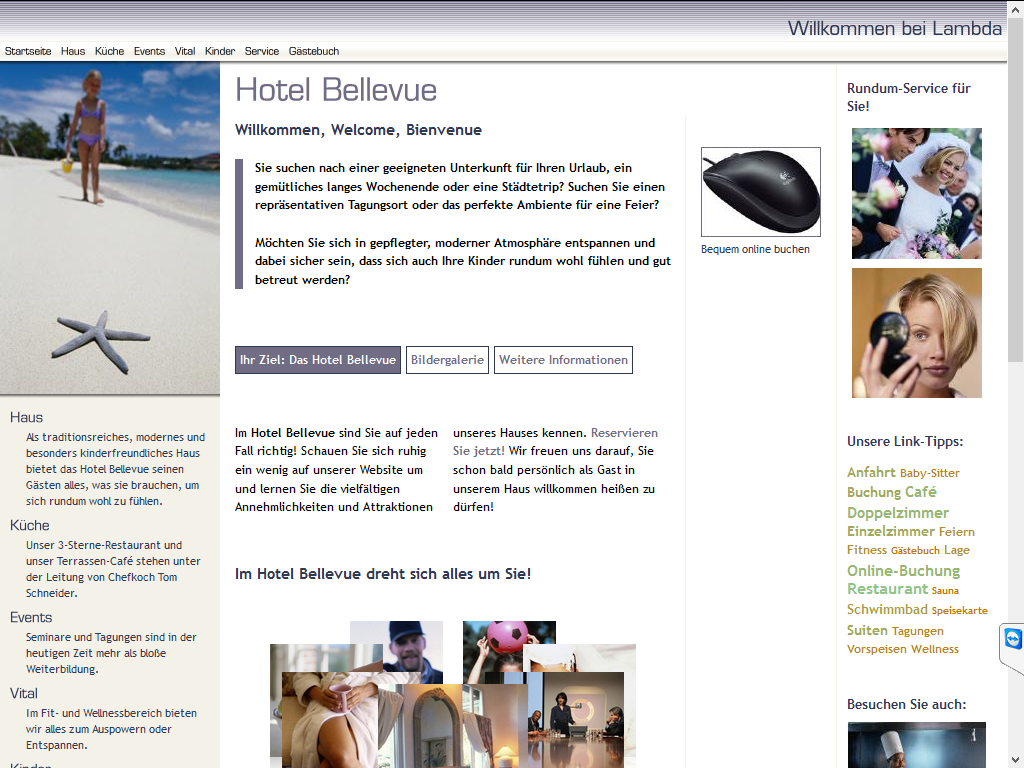
Task: Click the Gästebuch tag in Link-Tipps
Action: [915, 551]
